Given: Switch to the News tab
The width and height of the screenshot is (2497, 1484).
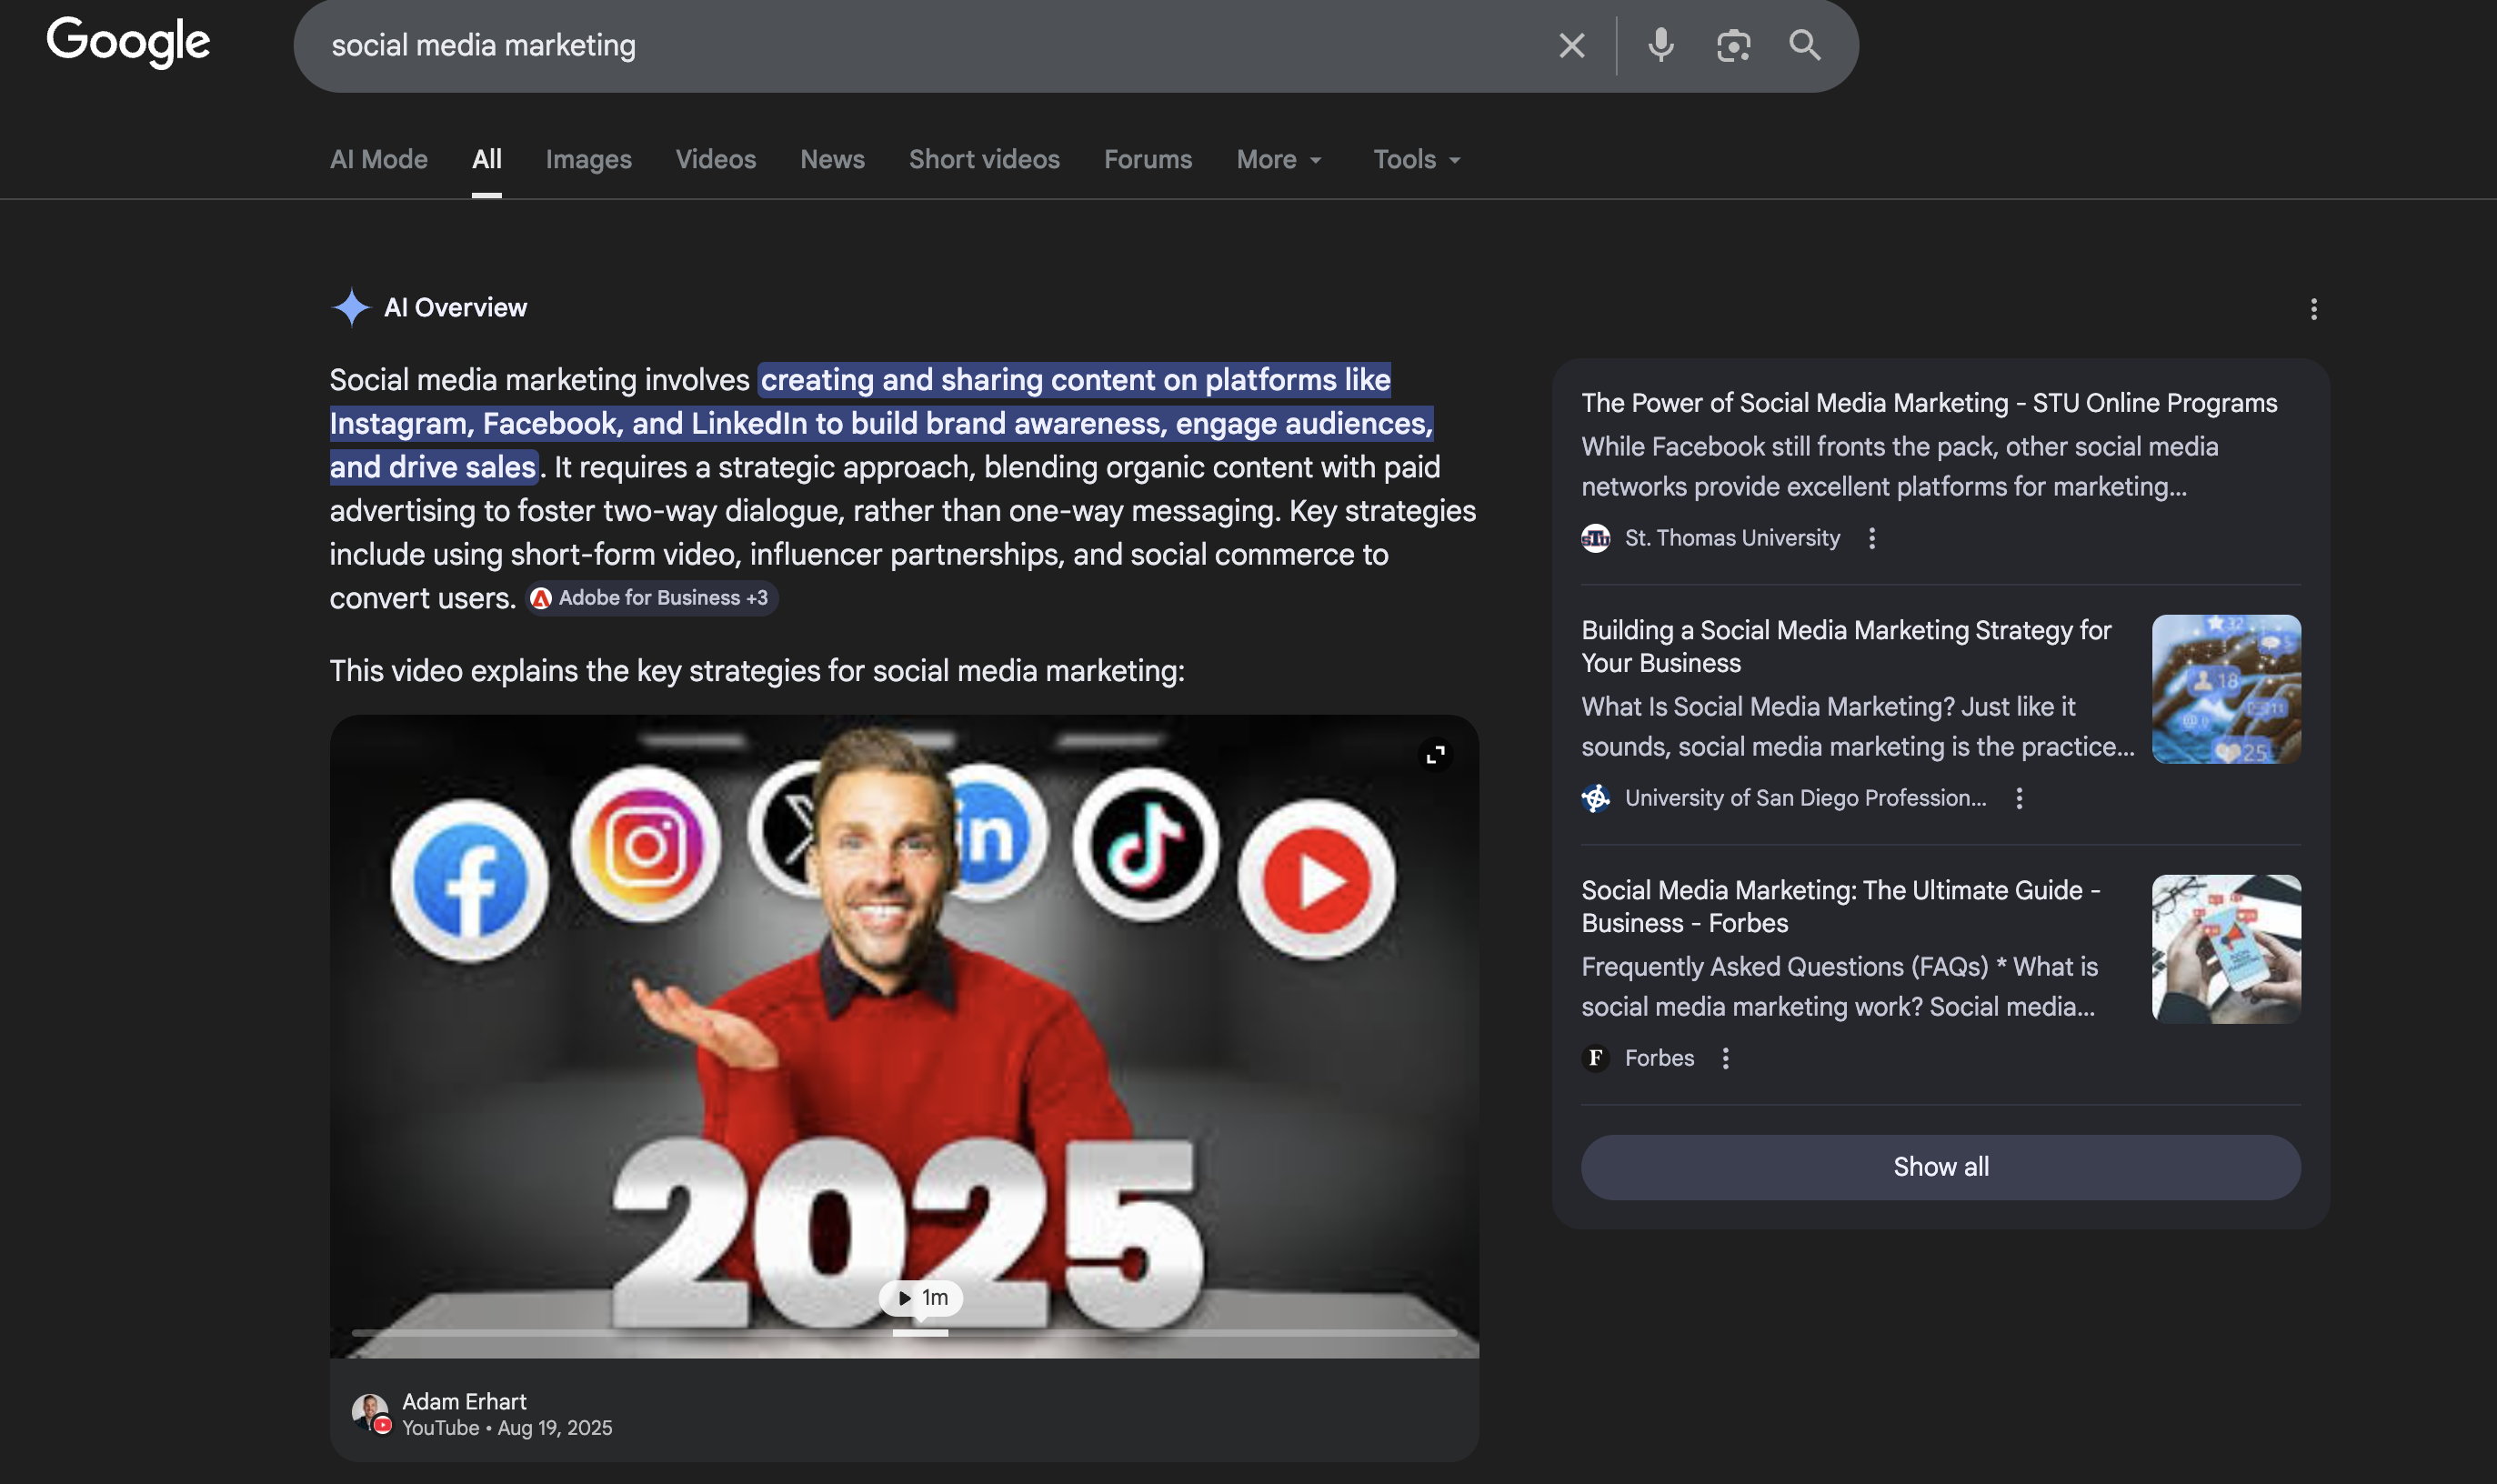Looking at the screenshot, I should (832, 159).
